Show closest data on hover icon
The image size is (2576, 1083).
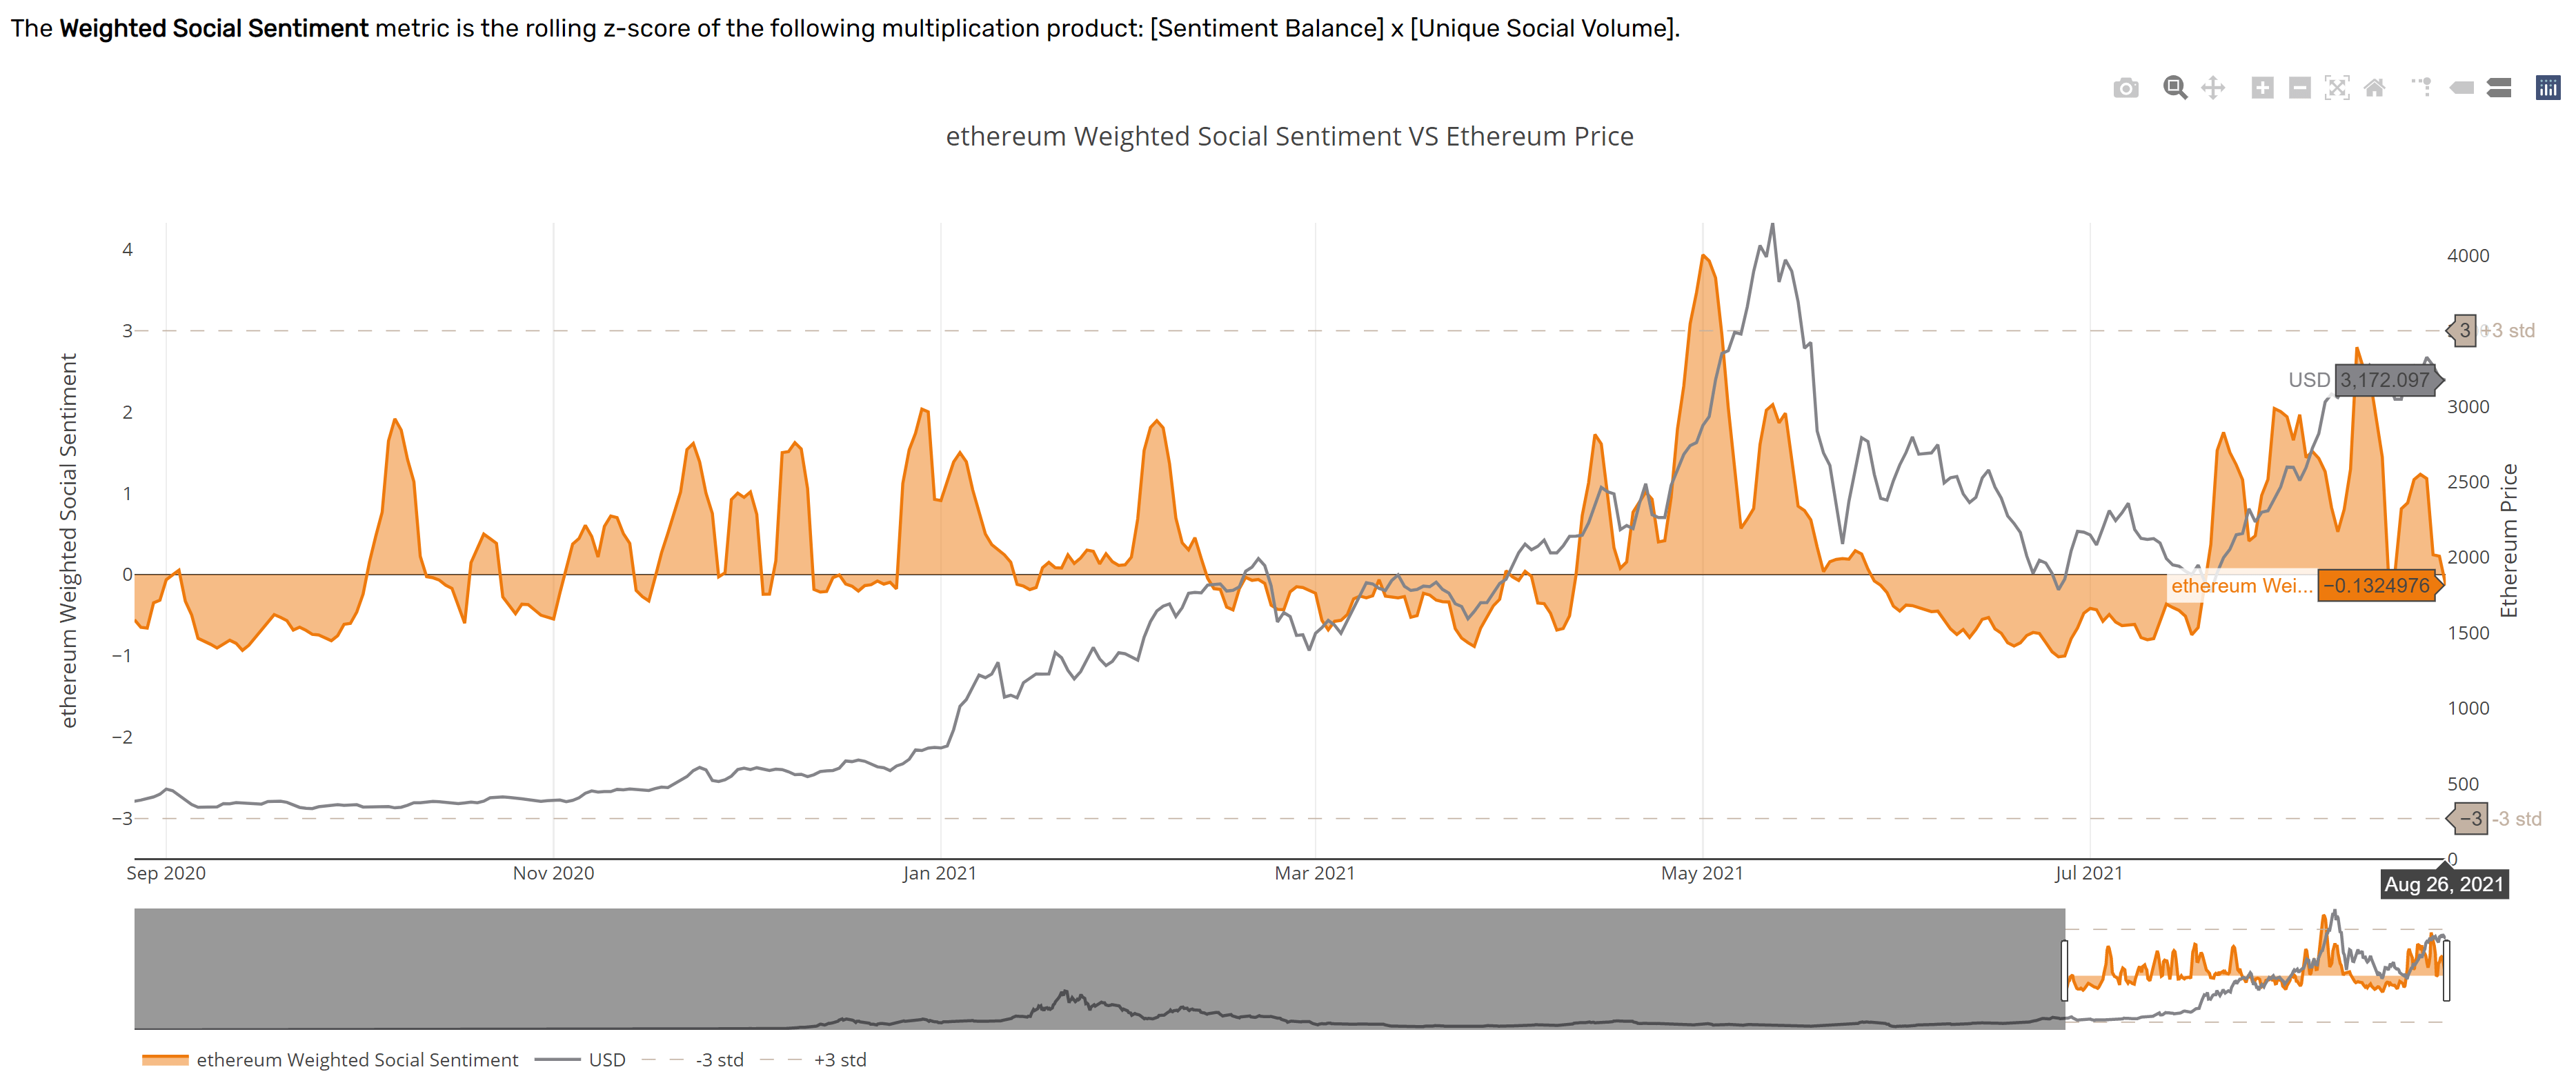[2461, 88]
